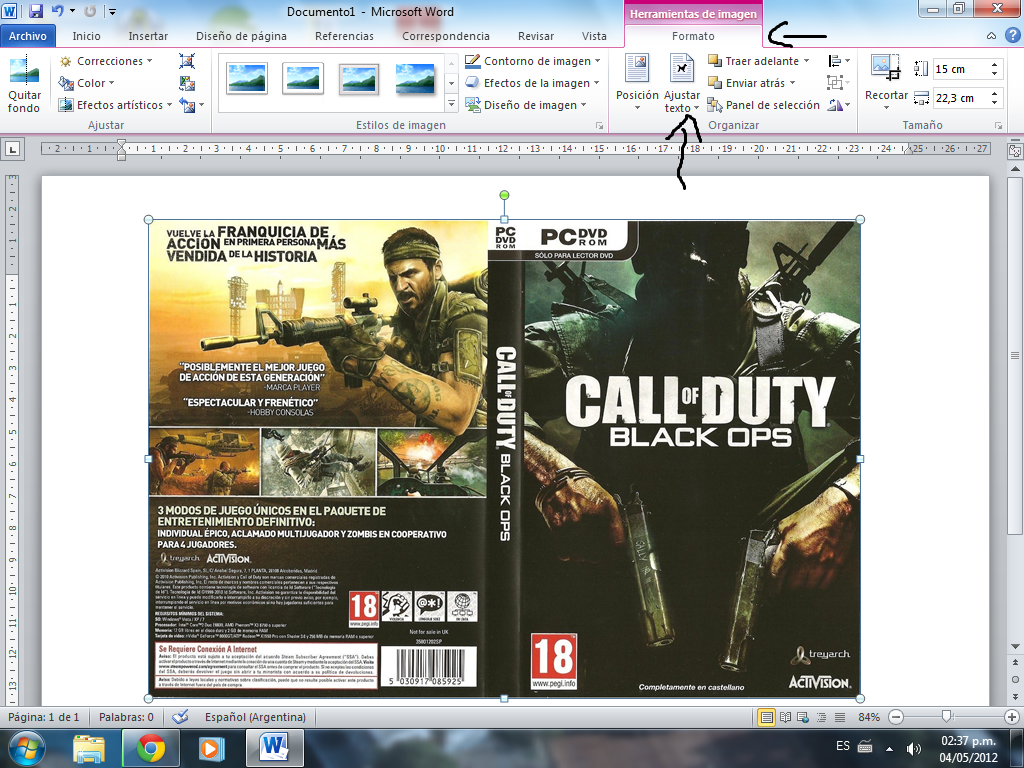Expand the picture styles gallery More button

[x=451, y=104]
